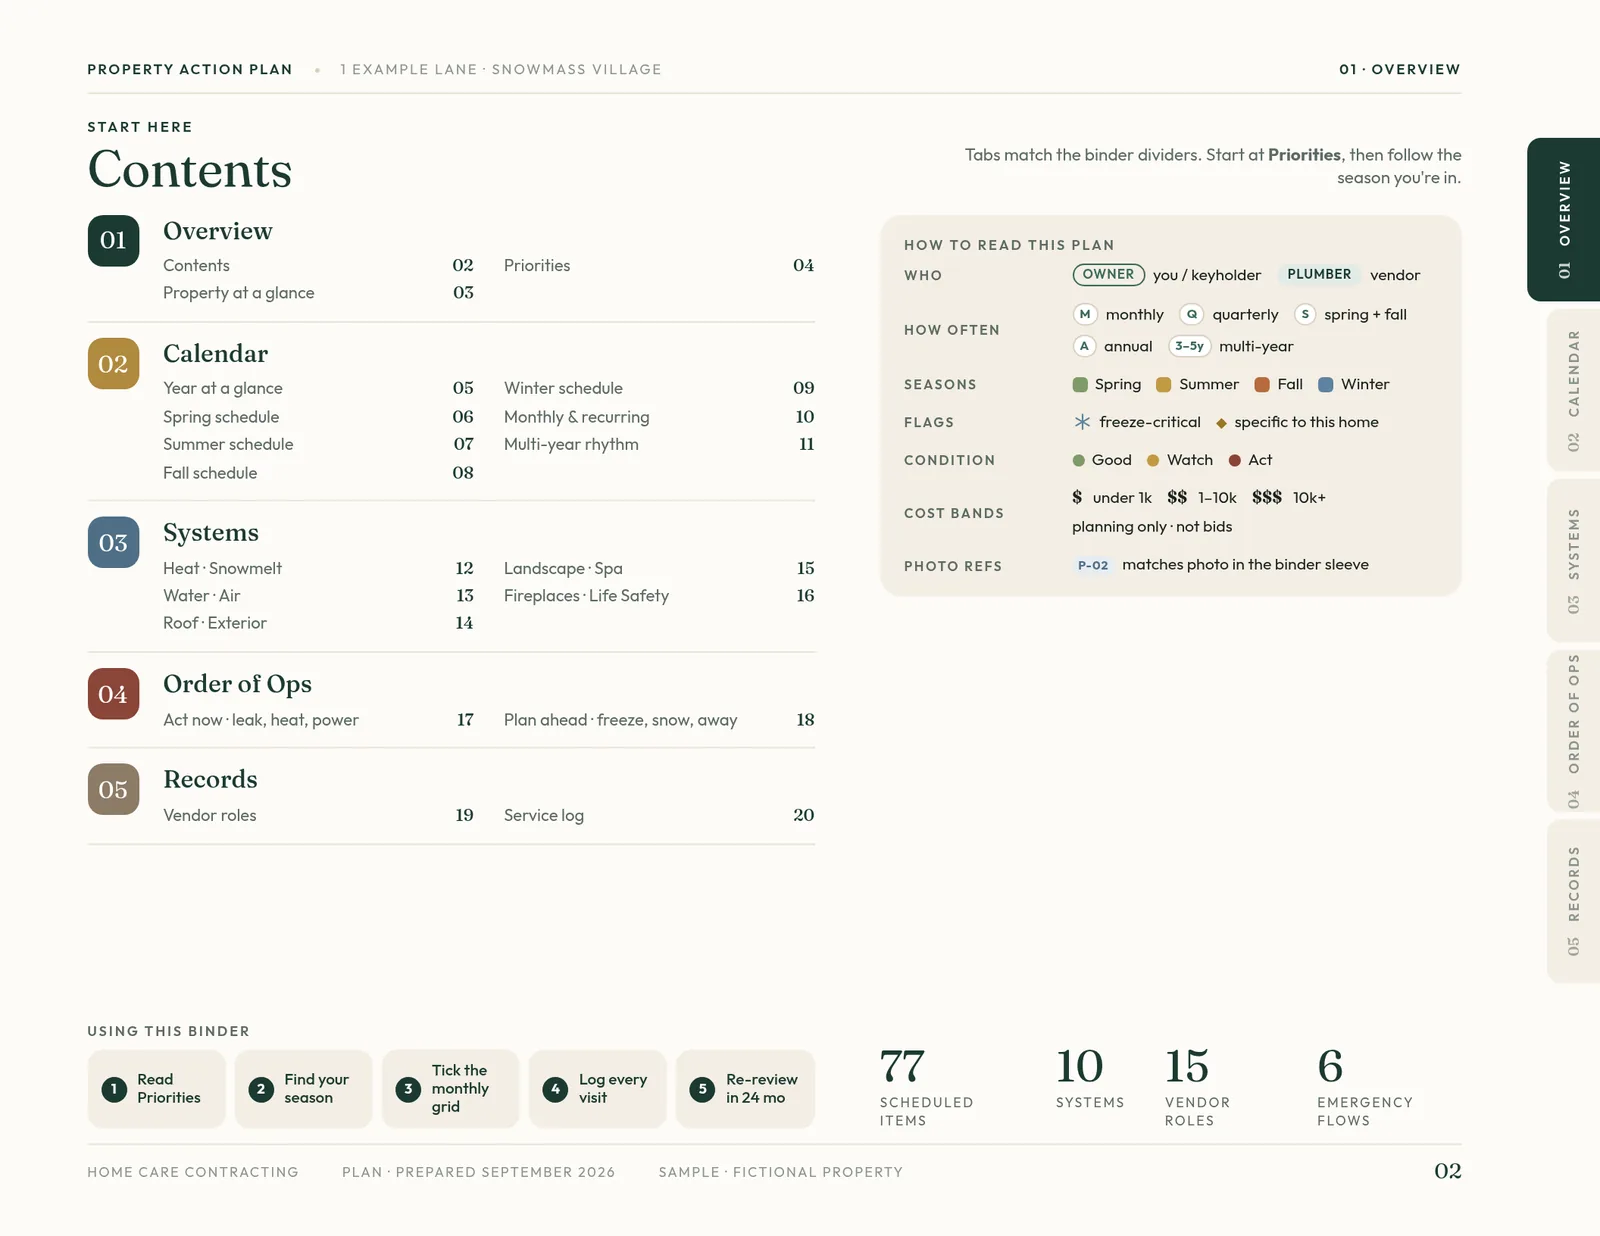
Task: Open the Spring schedule entry
Action: coord(318,417)
